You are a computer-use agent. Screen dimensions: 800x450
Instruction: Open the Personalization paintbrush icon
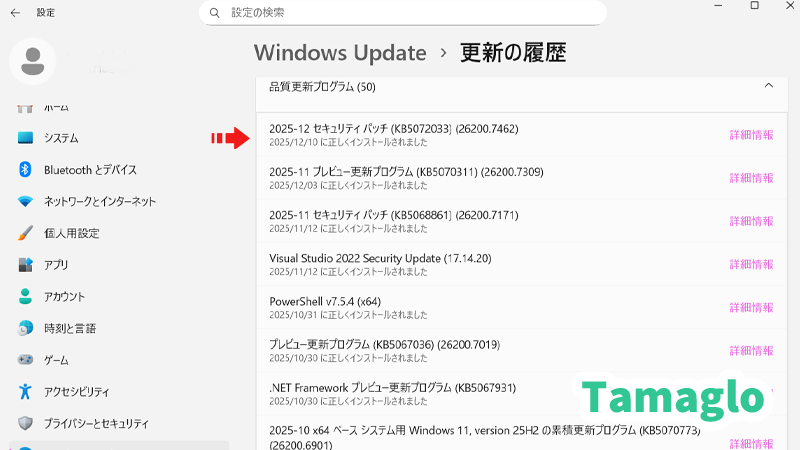[x=26, y=233]
